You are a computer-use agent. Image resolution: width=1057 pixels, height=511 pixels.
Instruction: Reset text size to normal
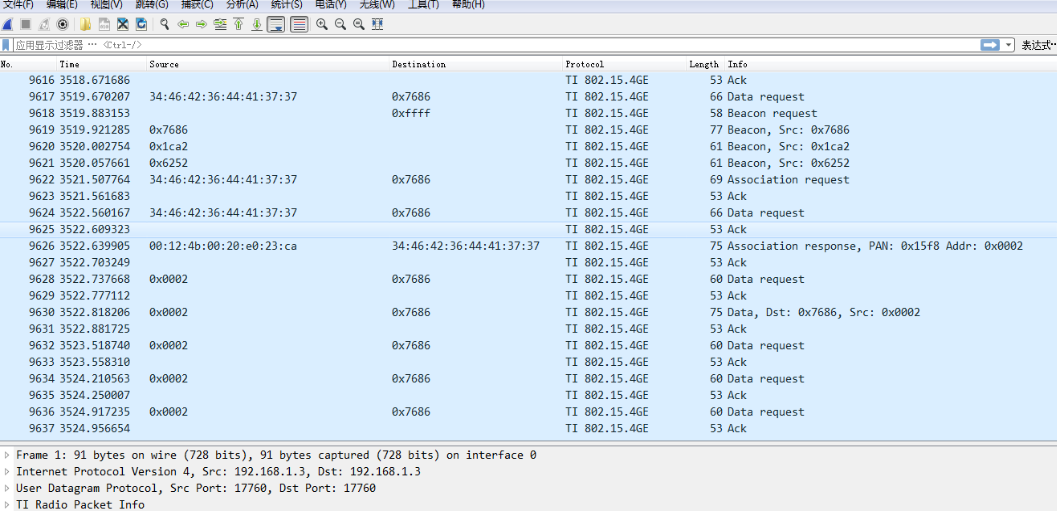coord(359,25)
